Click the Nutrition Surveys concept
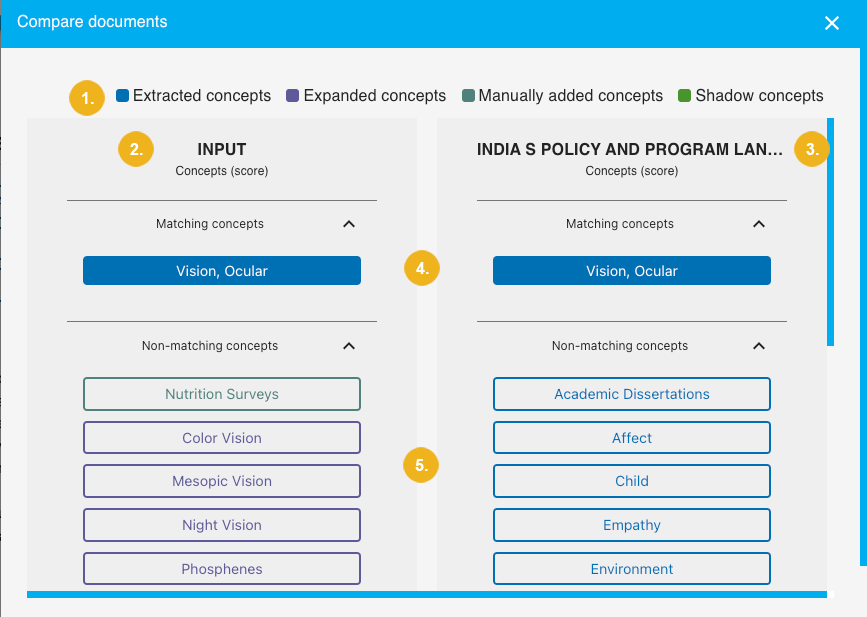Viewport: 867px width, 617px height. tap(222, 394)
